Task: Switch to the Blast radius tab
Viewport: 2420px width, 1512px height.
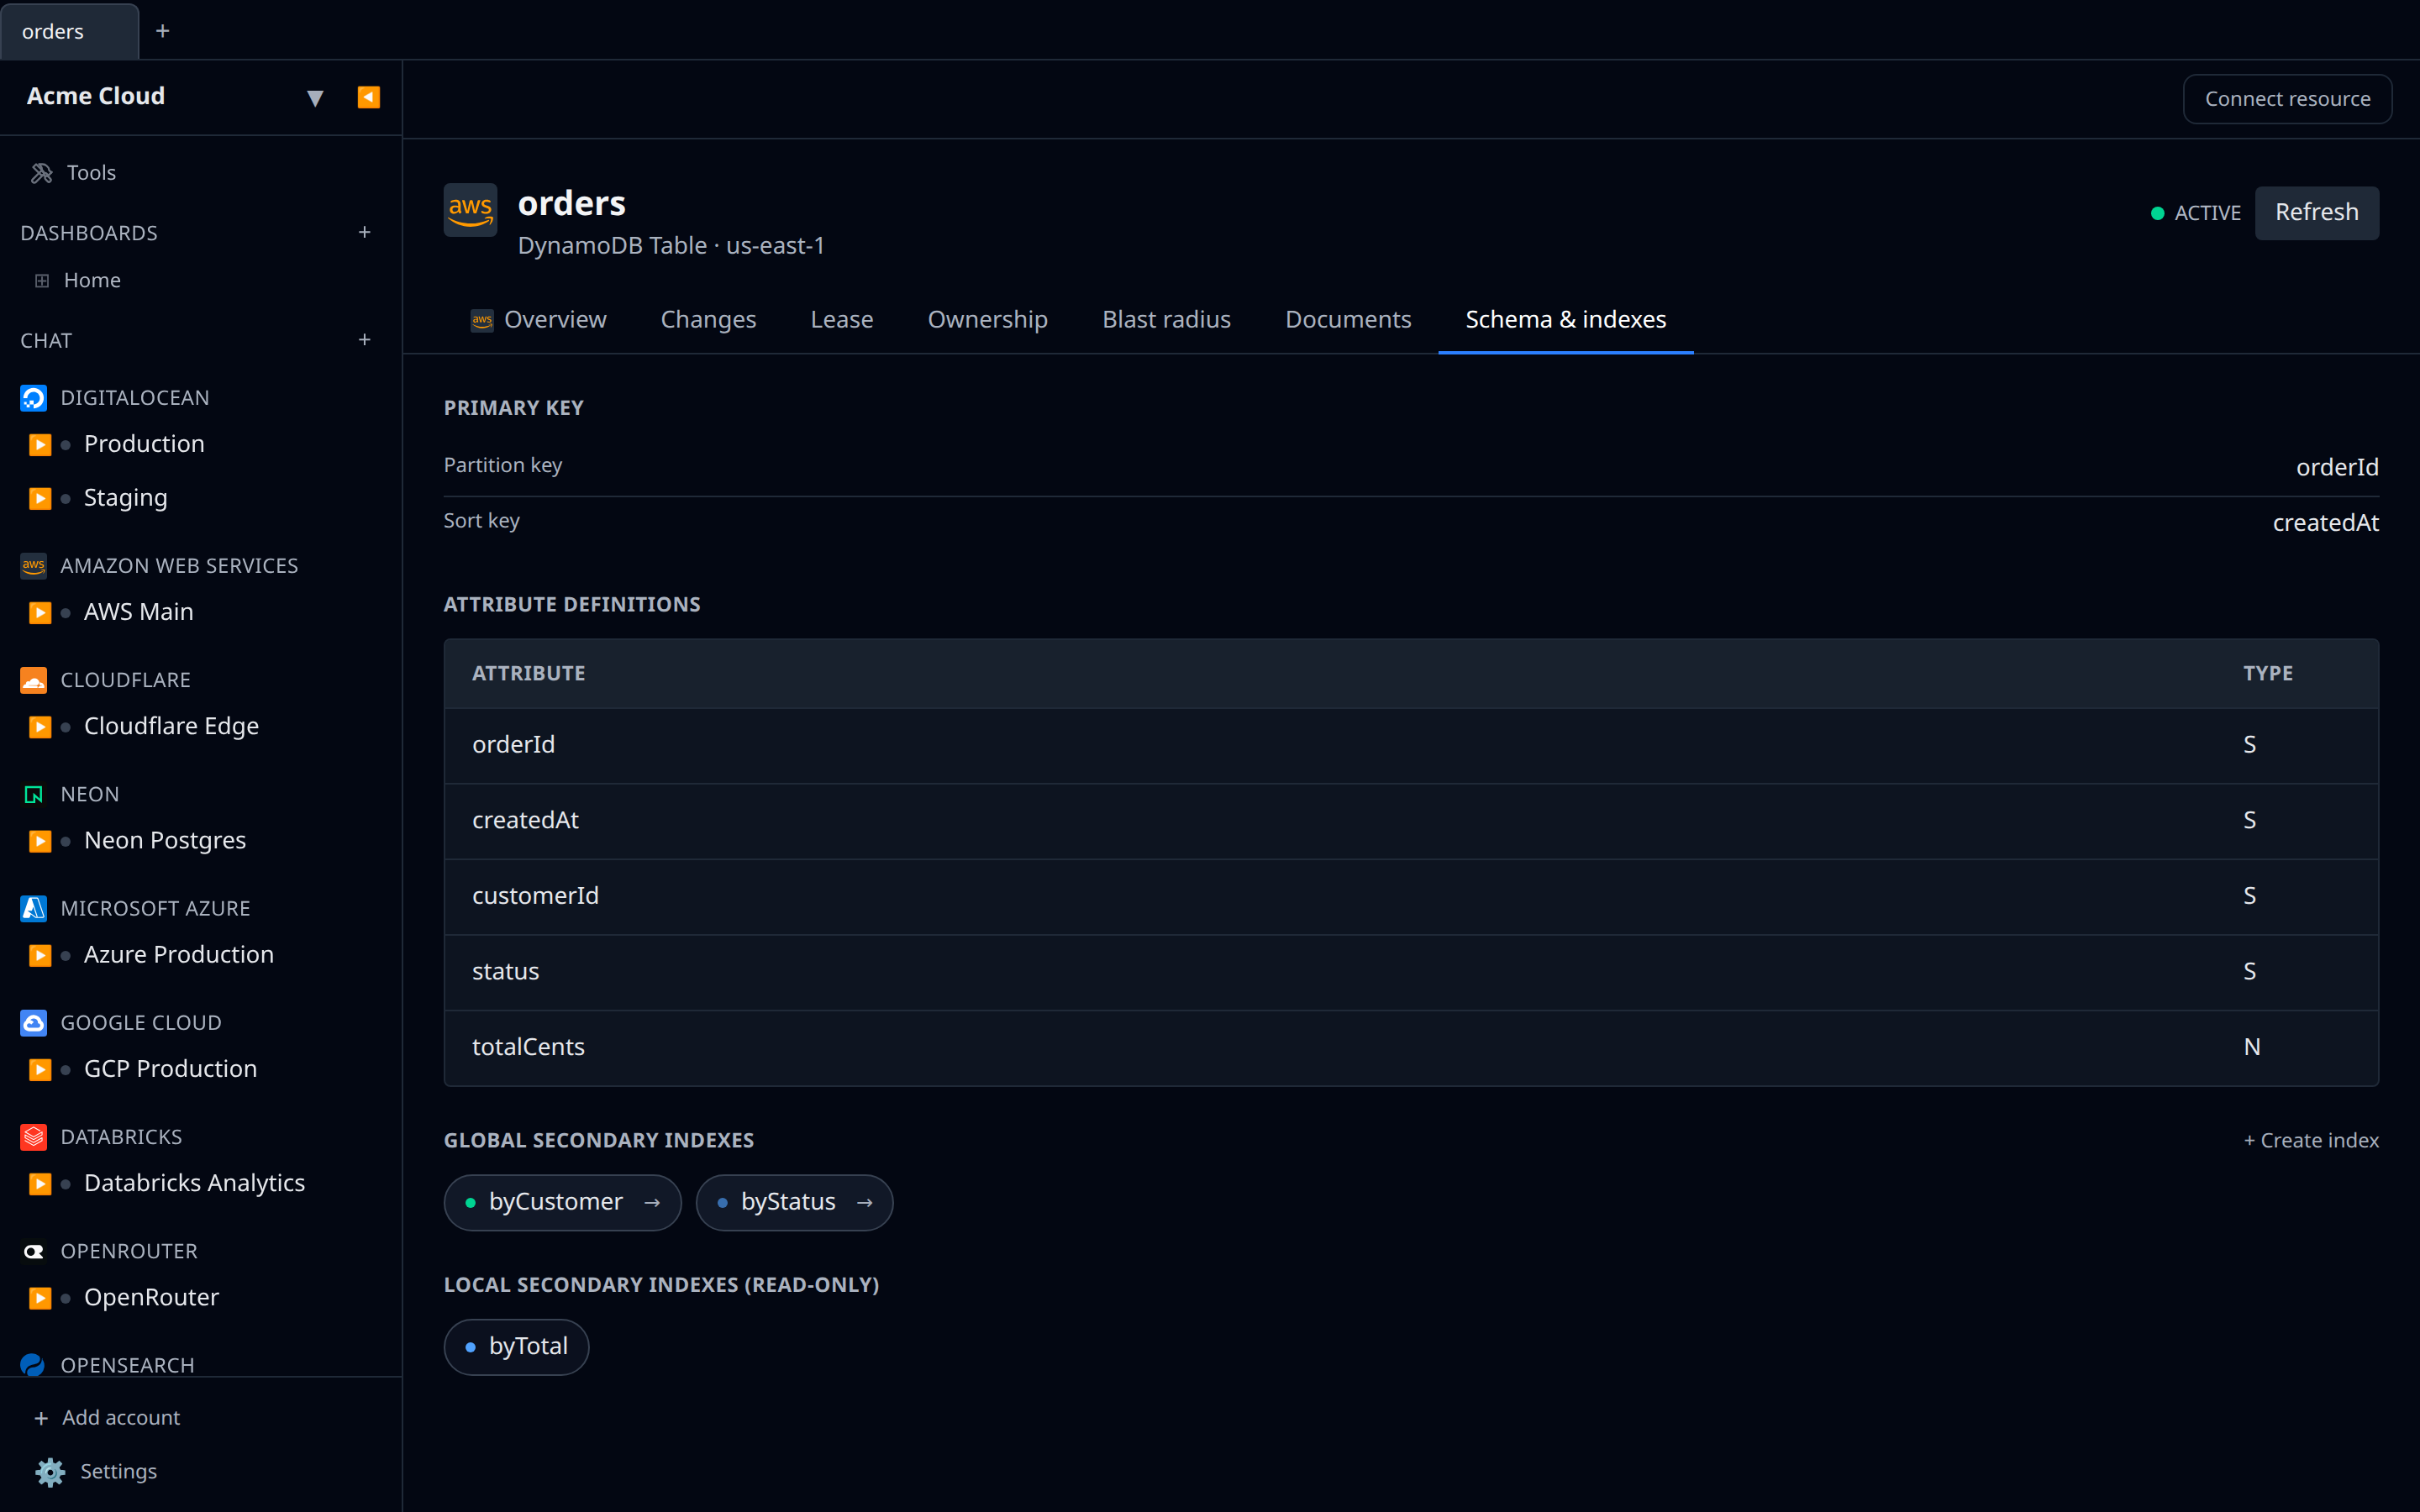Action: tap(1166, 319)
